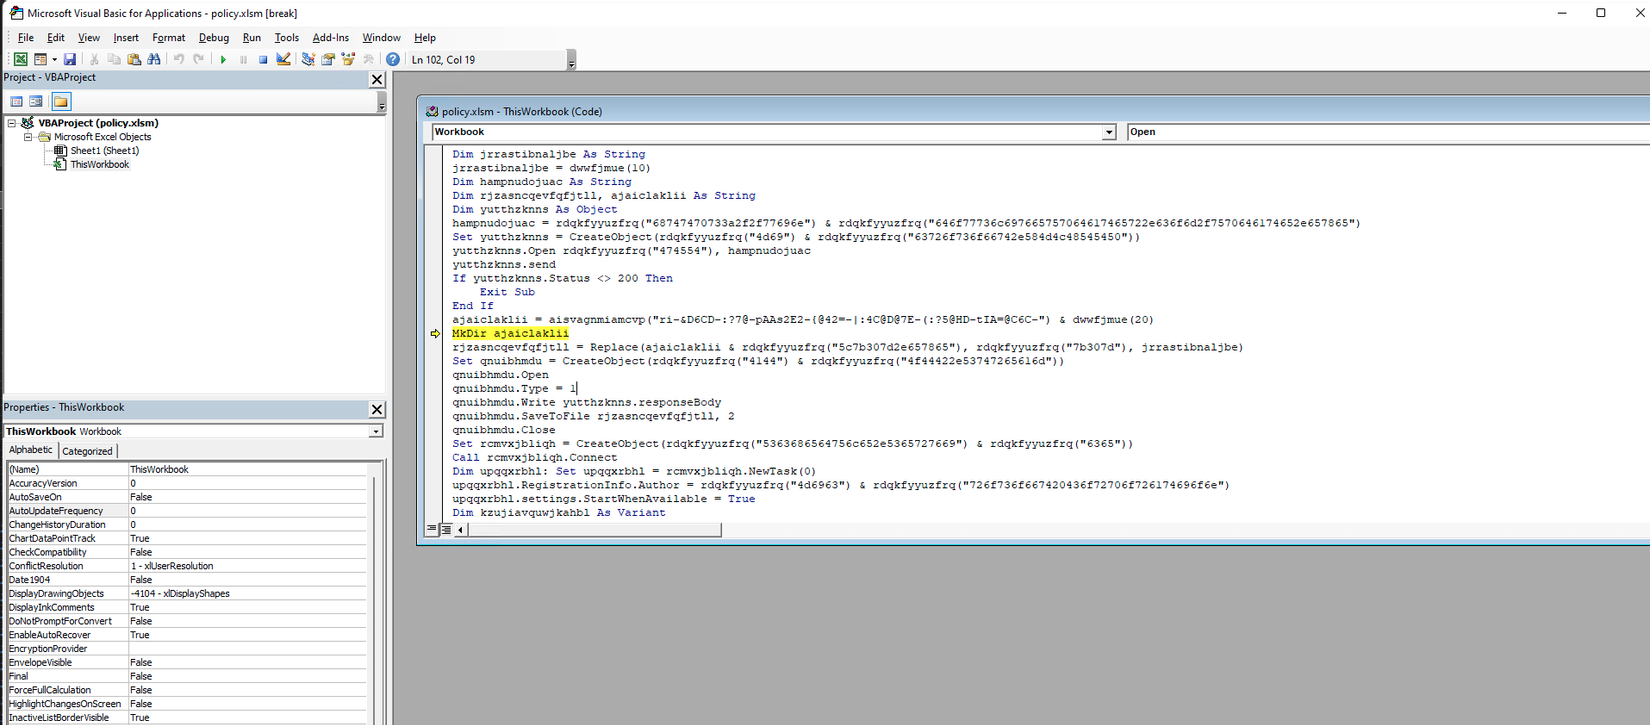The width and height of the screenshot is (1650, 725).
Task: Open the Window menu
Action: tap(381, 38)
